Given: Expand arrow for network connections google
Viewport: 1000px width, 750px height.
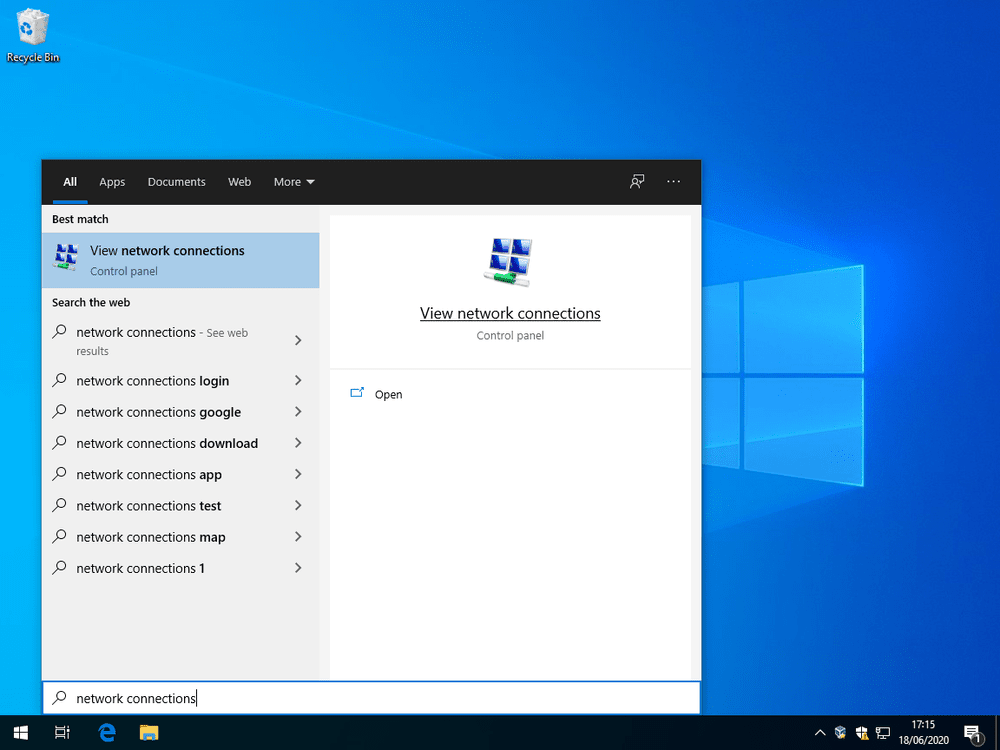Looking at the screenshot, I should pos(298,411).
